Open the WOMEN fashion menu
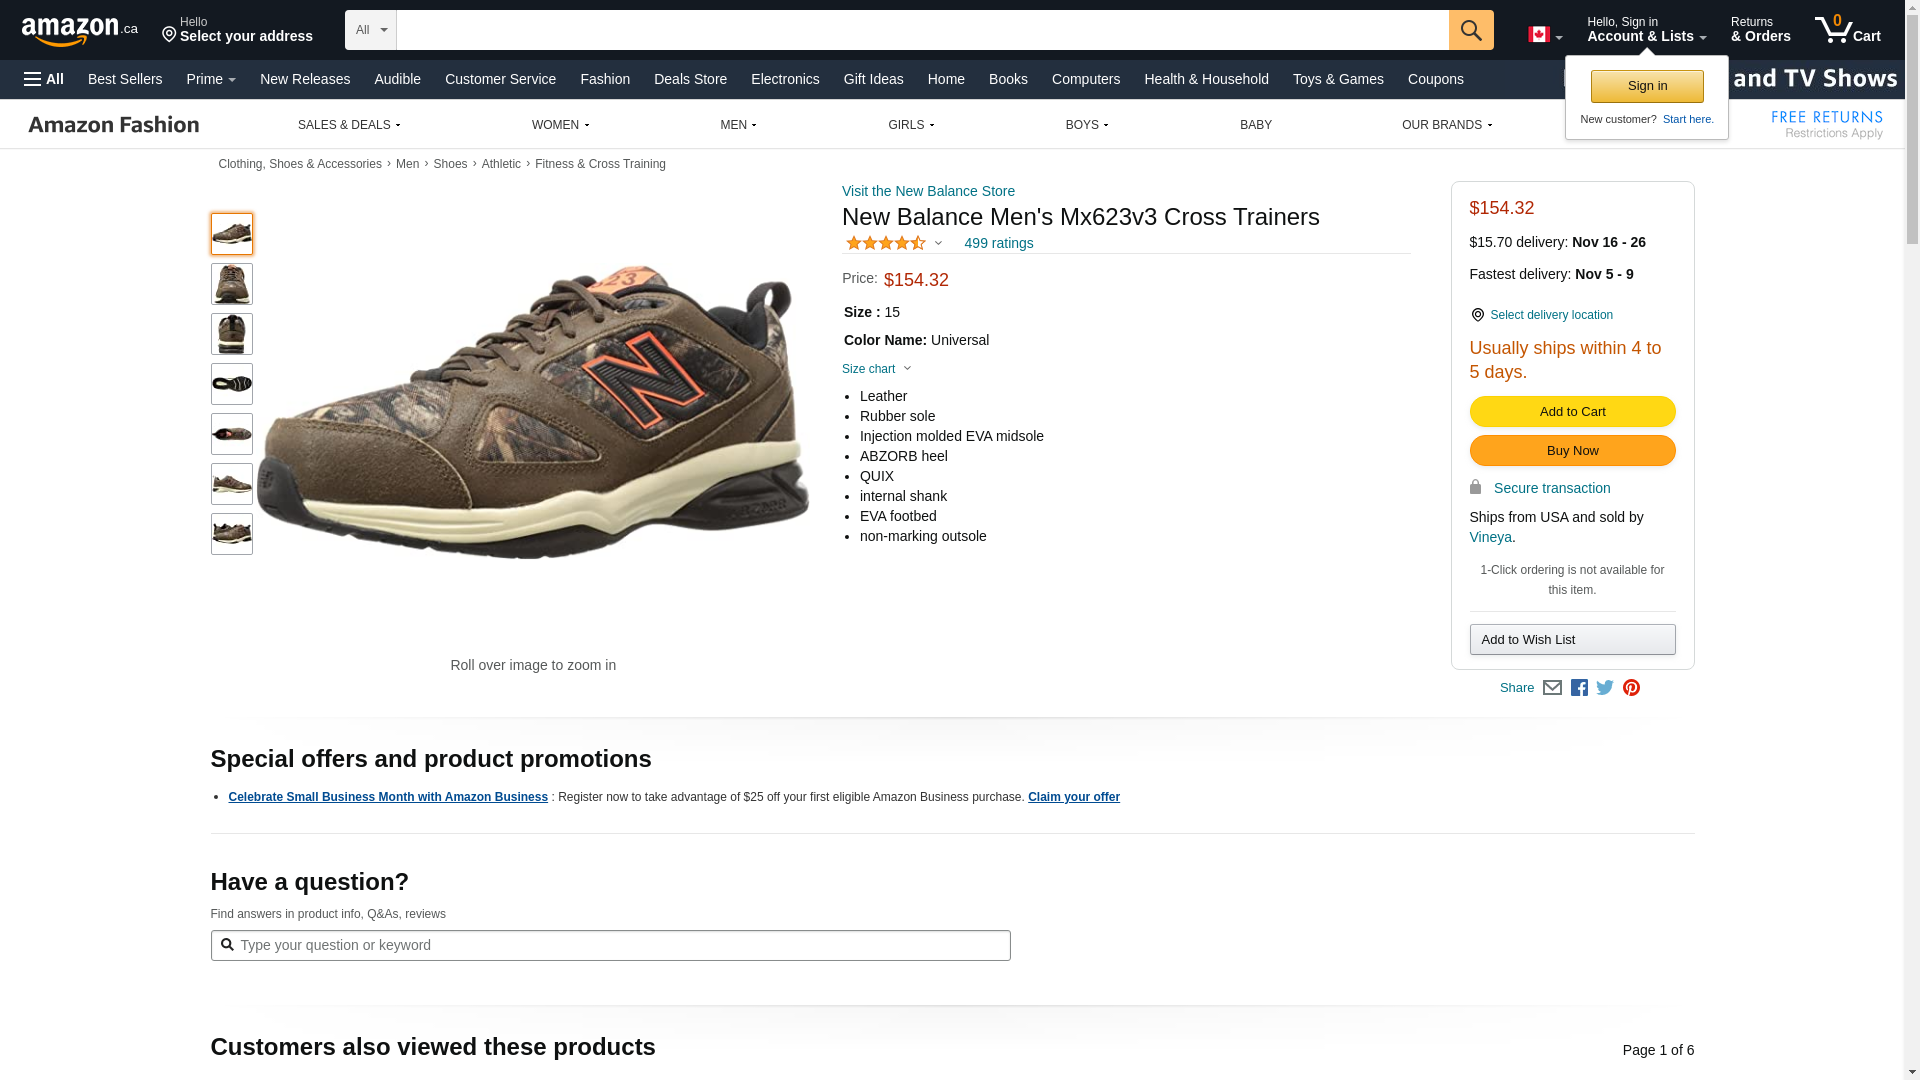The height and width of the screenshot is (1080, 1920). 560,125
